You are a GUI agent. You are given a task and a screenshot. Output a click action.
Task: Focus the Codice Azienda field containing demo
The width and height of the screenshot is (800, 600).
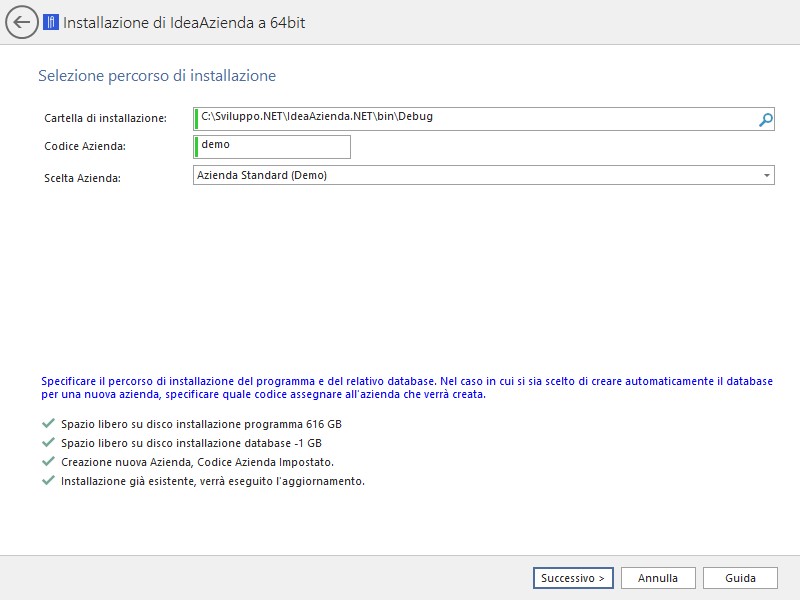(x=272, y=147)
